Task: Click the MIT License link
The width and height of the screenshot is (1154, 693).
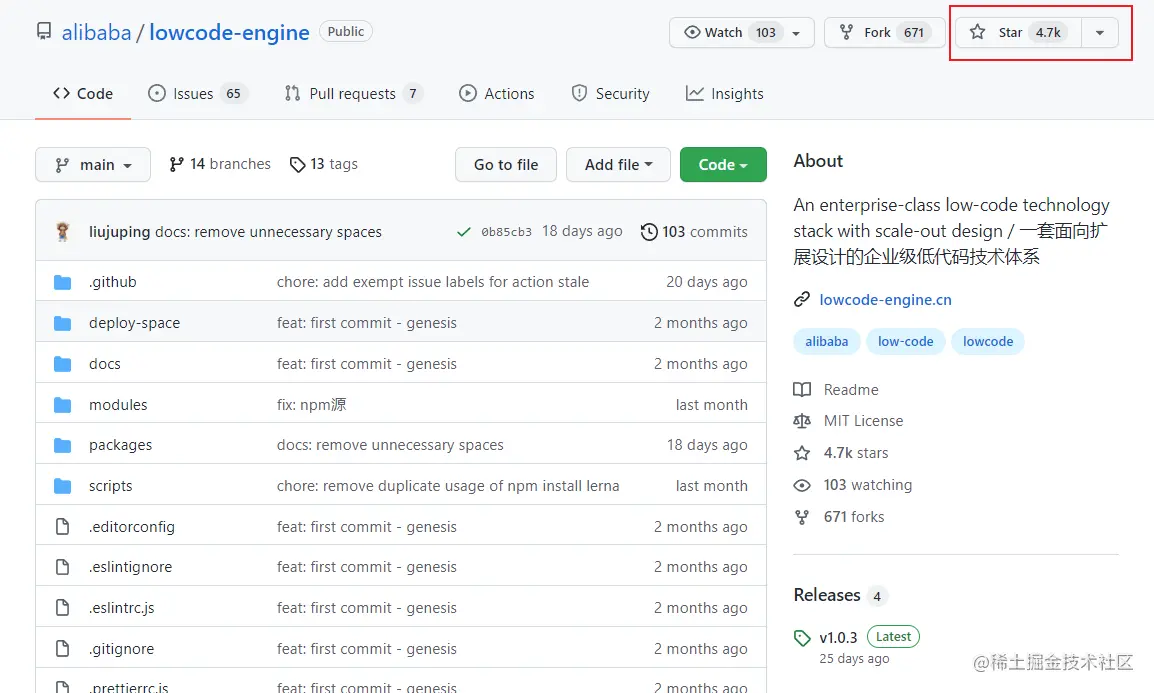Action: [x=863, y=421]
